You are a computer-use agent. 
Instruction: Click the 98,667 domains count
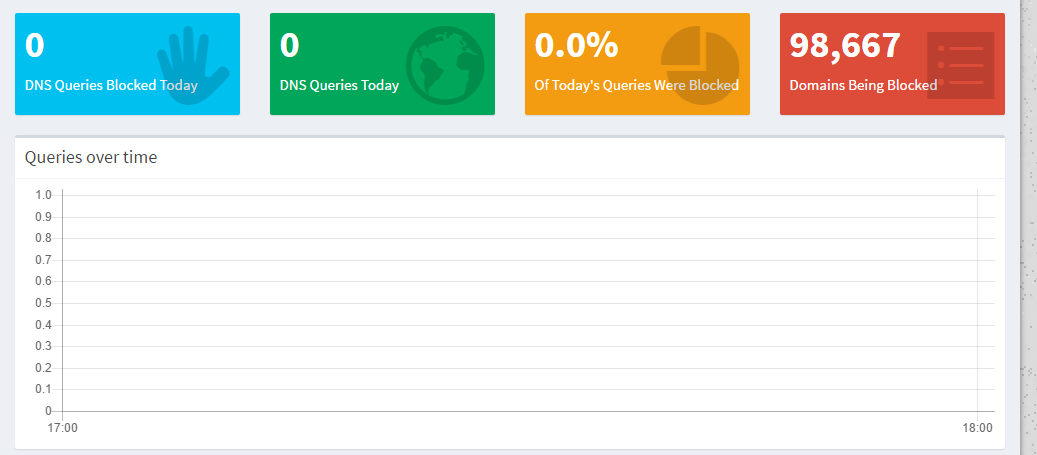point(845,45)
